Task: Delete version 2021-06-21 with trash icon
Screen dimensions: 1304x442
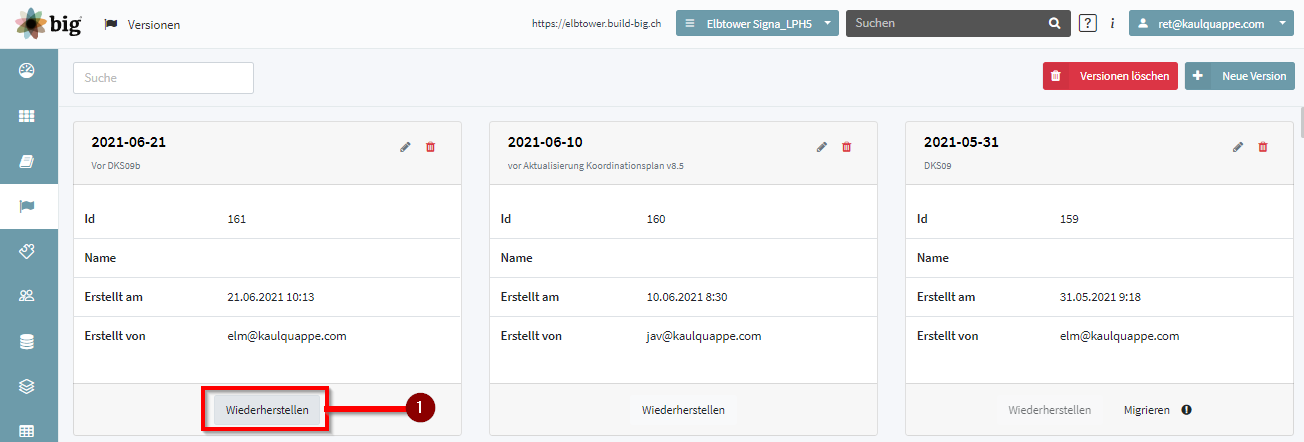Action: click(x=431, y=147)
